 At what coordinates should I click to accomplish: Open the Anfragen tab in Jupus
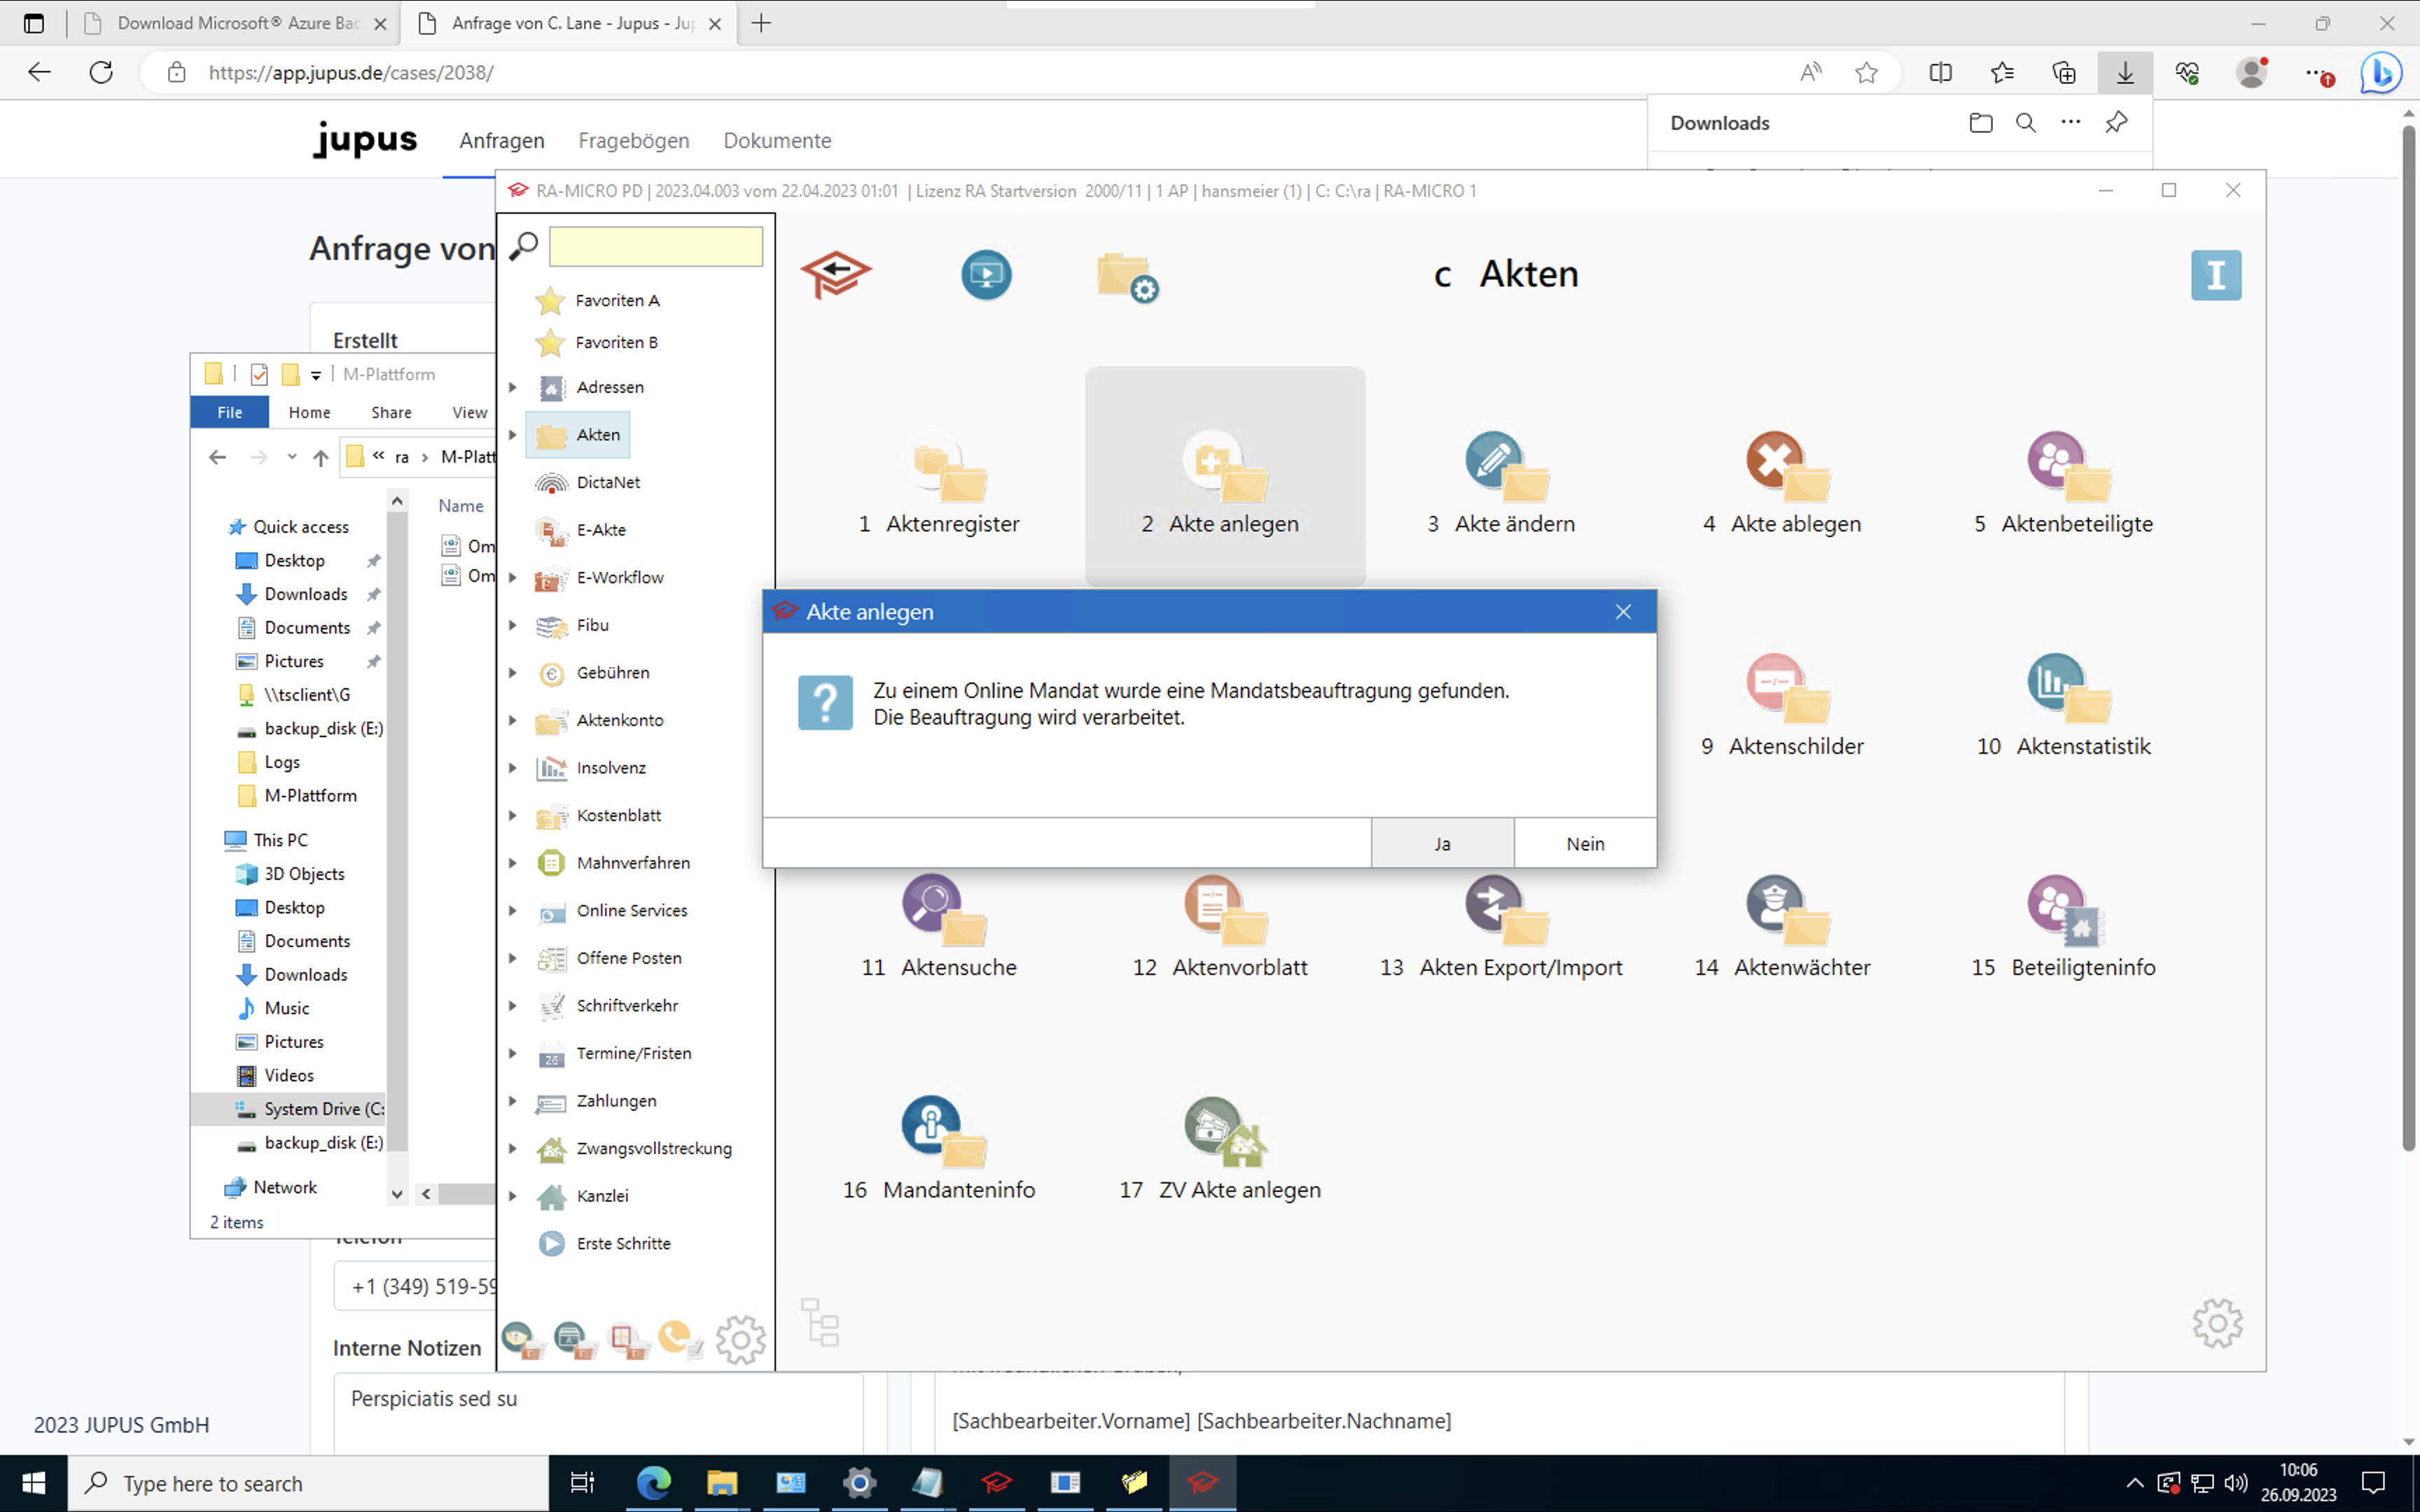click(x=502, y=141)
